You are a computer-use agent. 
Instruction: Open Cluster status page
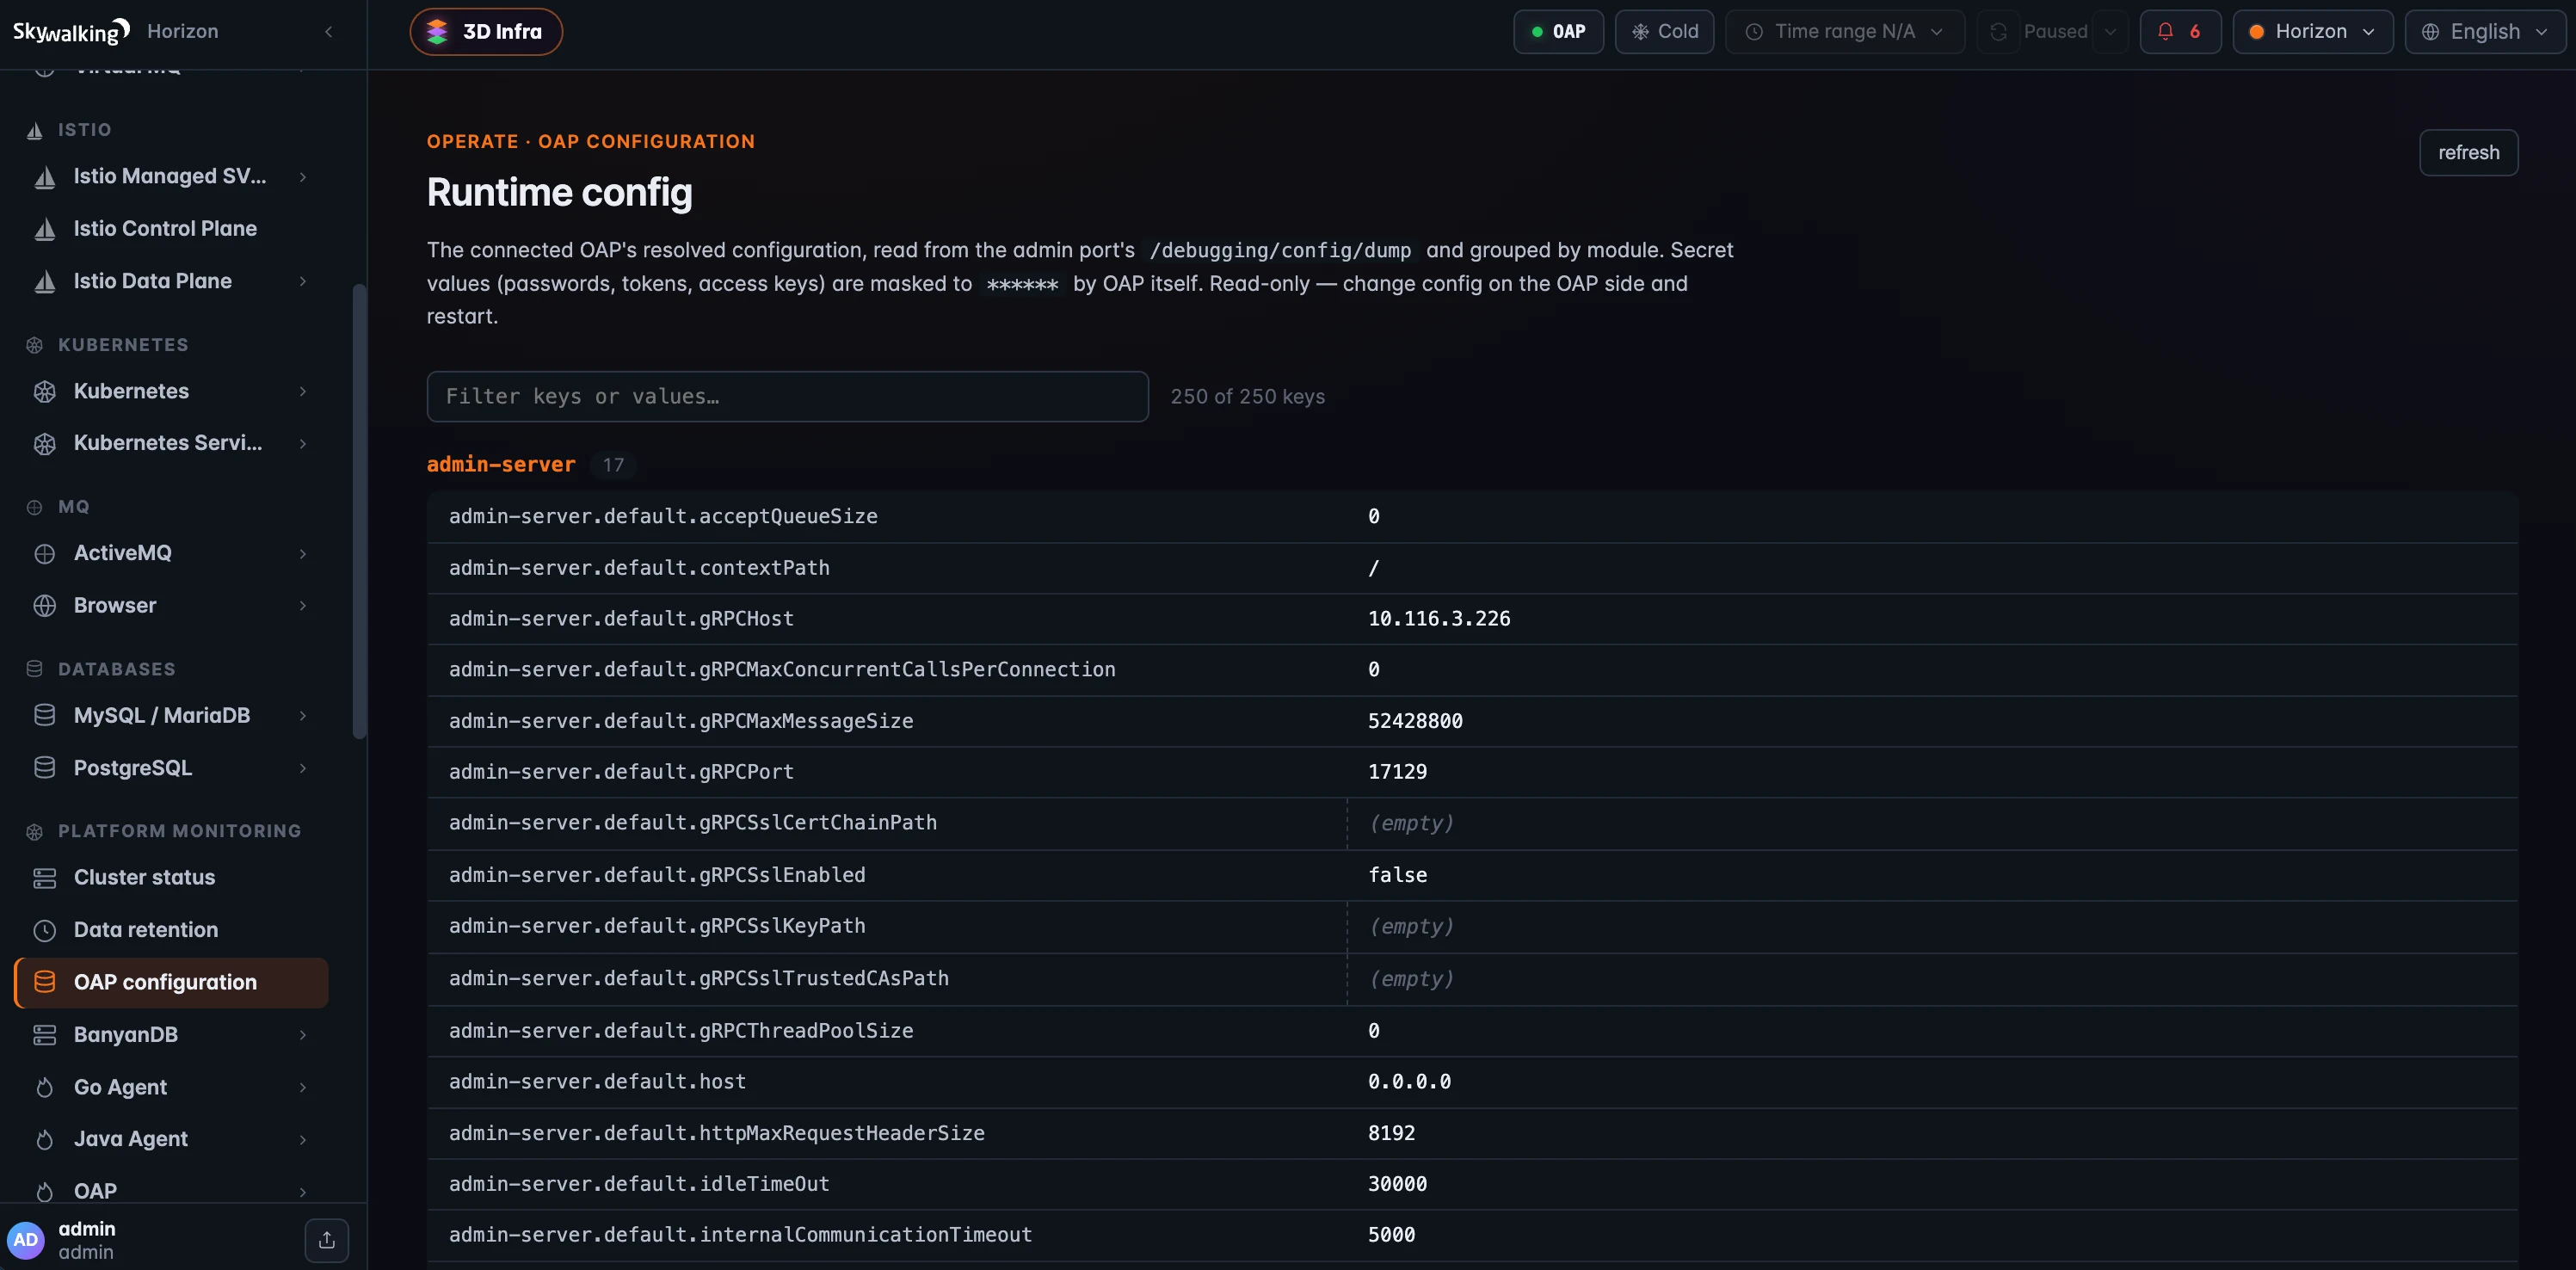tap(144, 878)
